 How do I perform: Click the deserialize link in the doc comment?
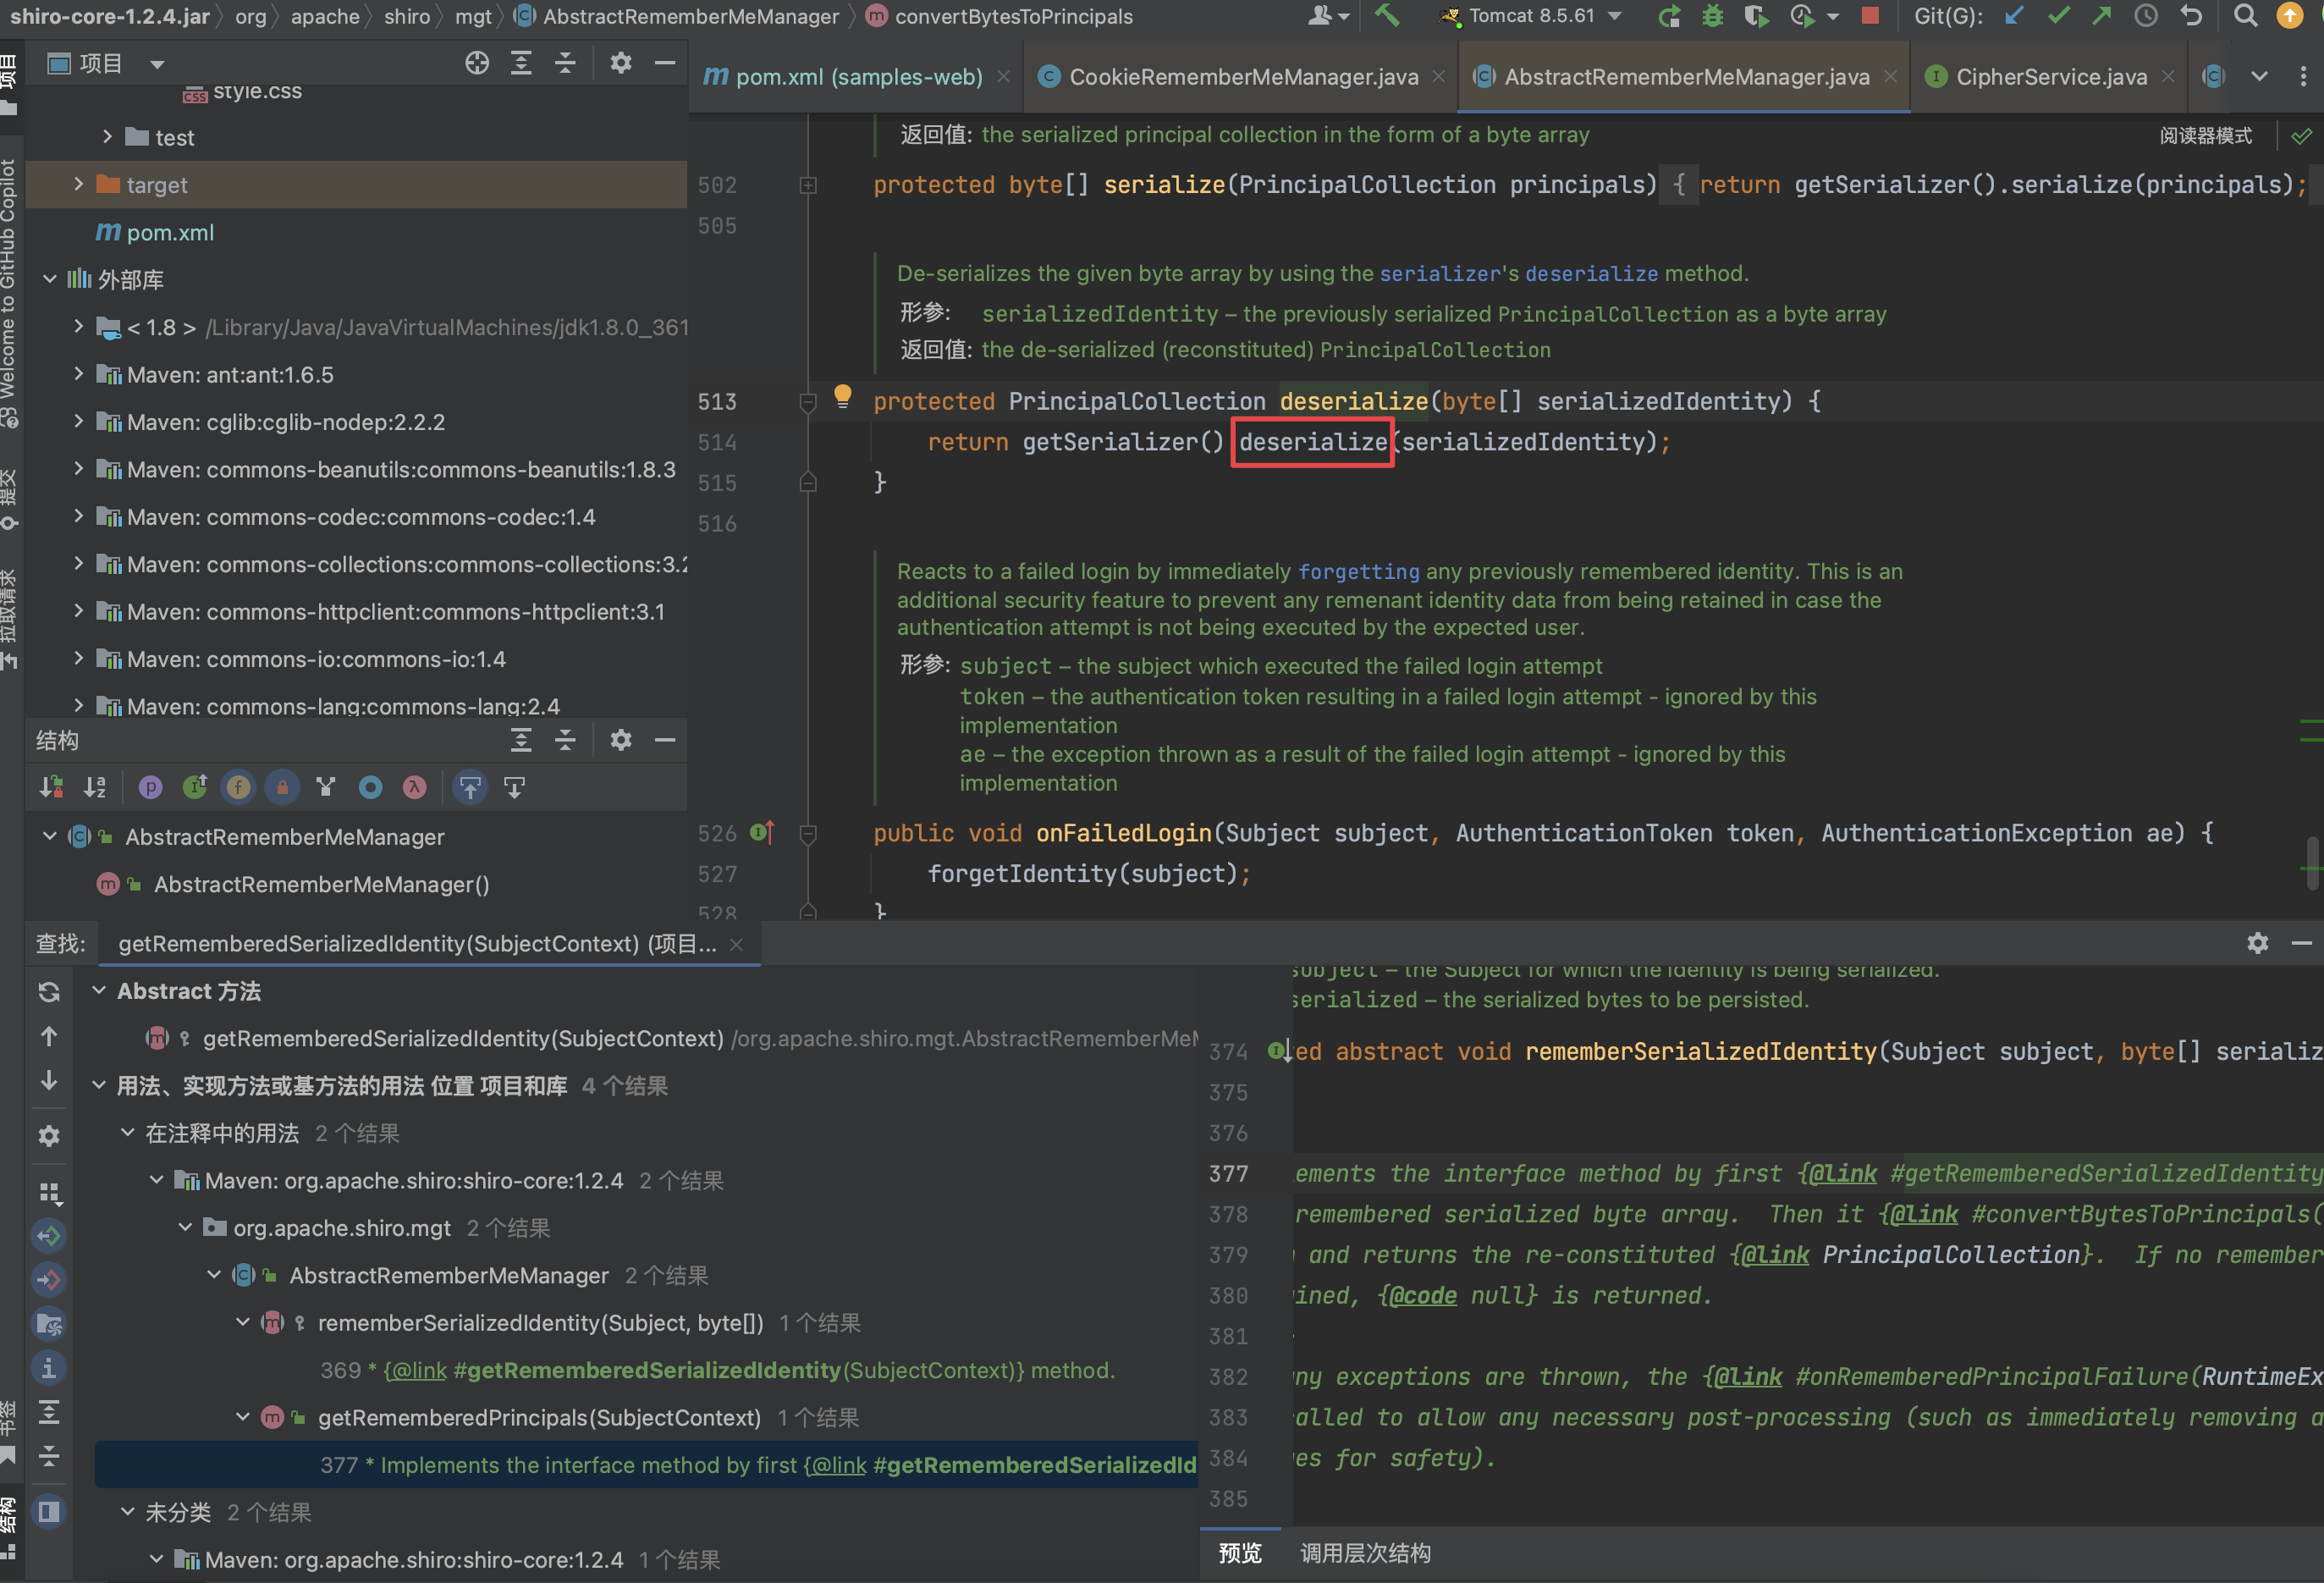pos(1591,273)
